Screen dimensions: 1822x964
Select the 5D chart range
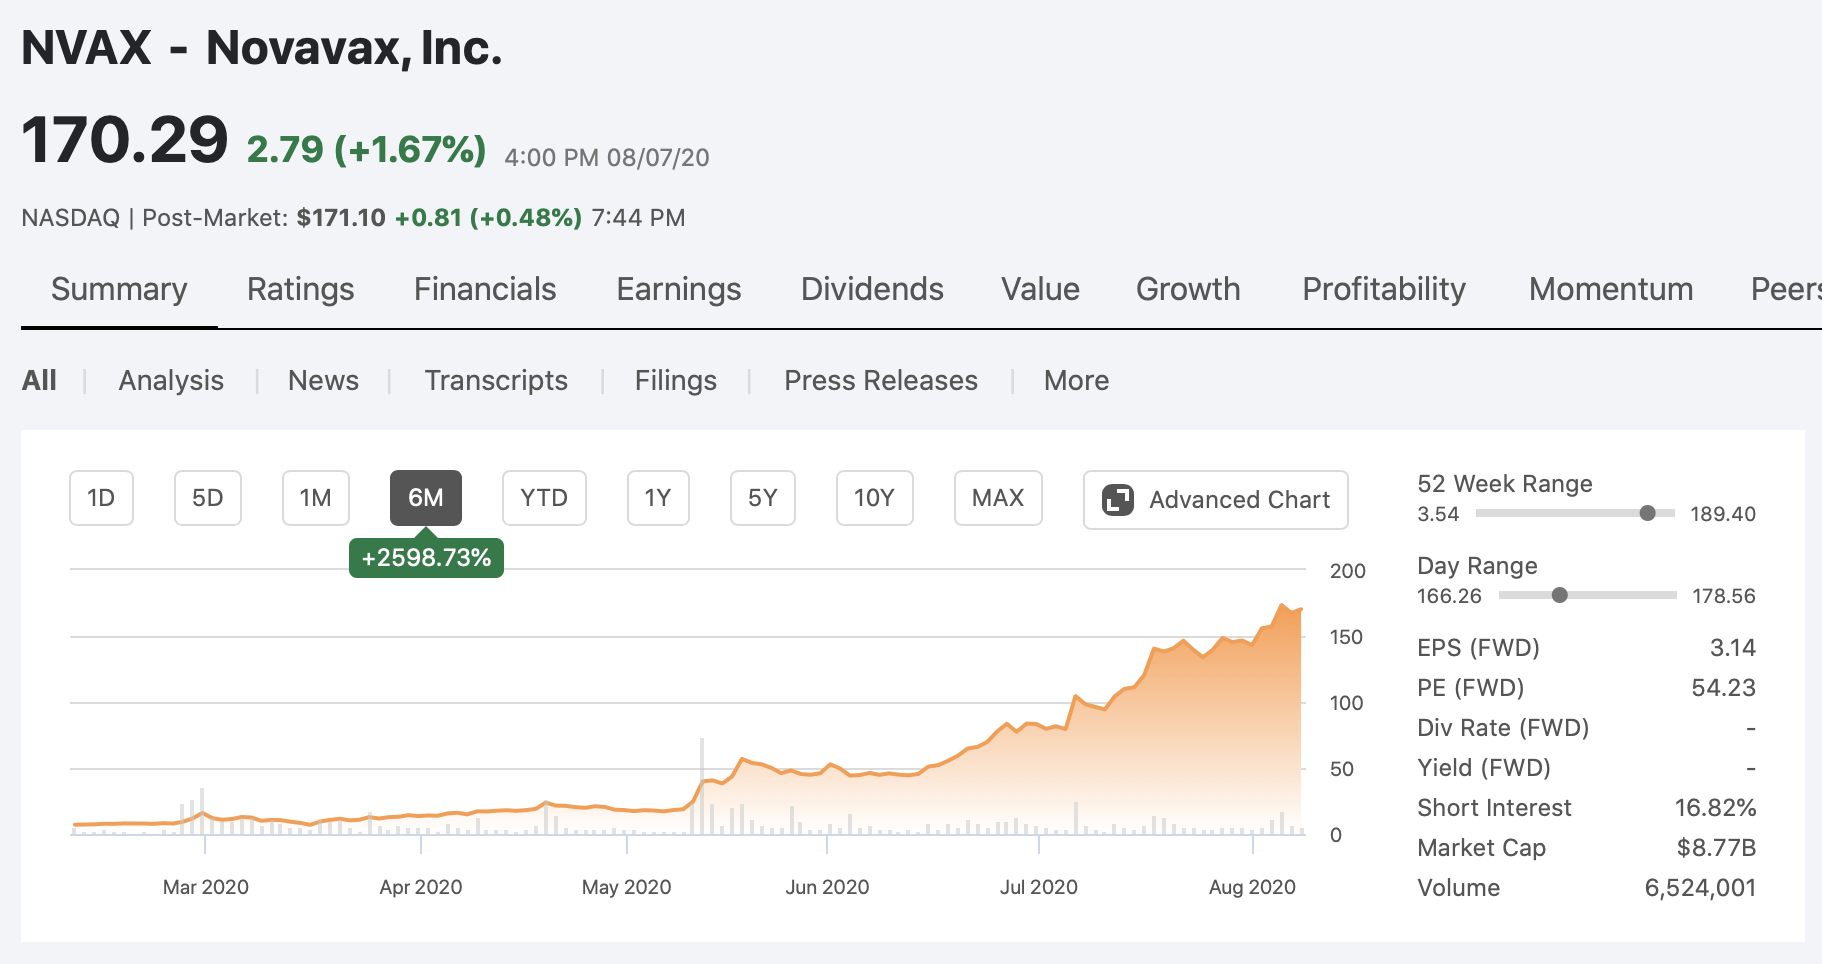click(x=208, y=498)
